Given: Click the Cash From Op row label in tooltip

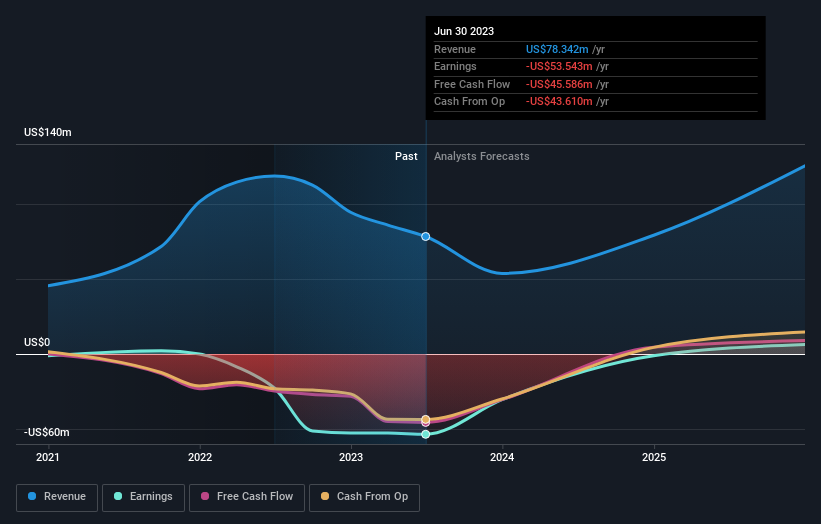Looking at the screenshot, I should (470, 102).
